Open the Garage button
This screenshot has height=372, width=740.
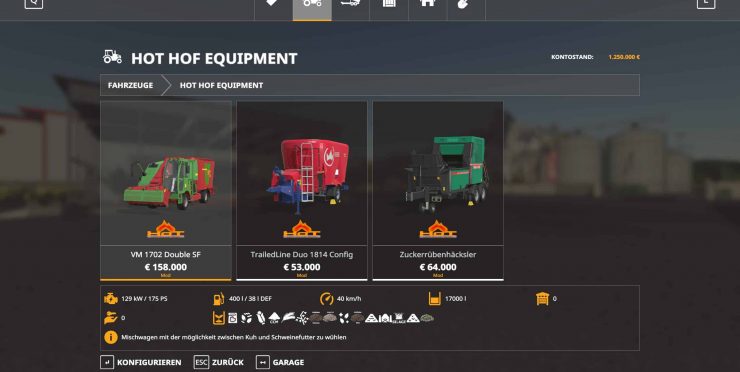pyautogui.click(x=280, y=362)
